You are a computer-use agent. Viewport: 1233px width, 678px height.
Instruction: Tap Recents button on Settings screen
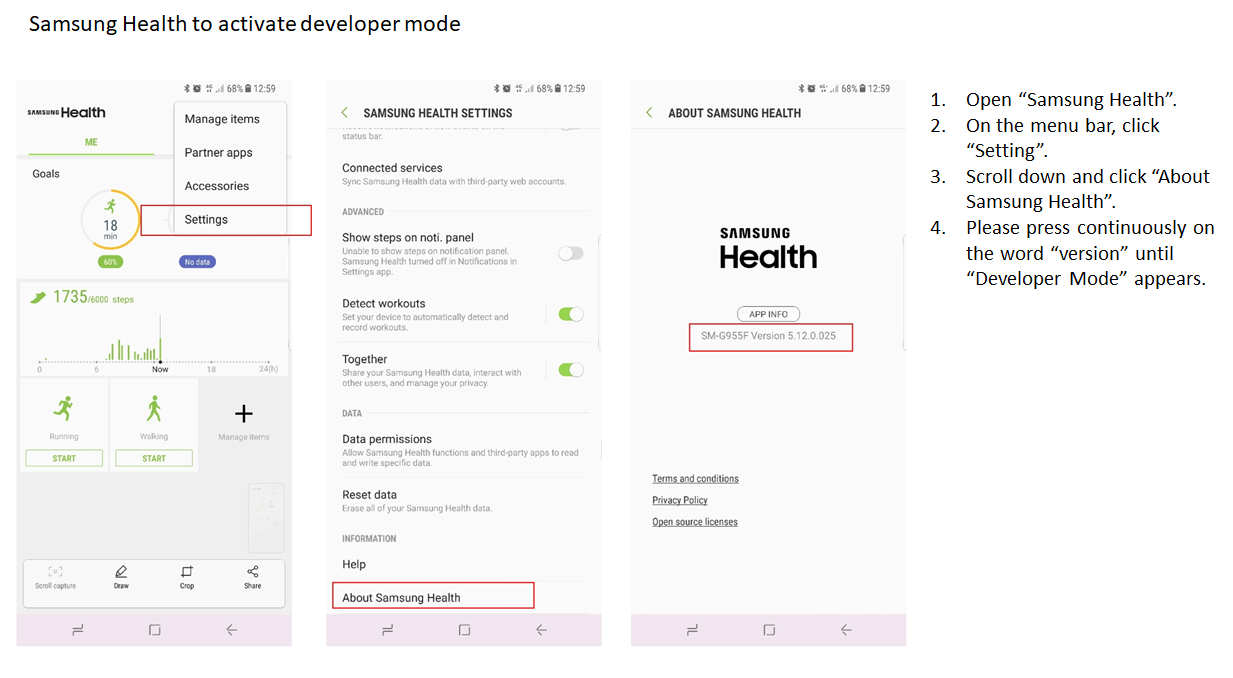tap(387, 630)
